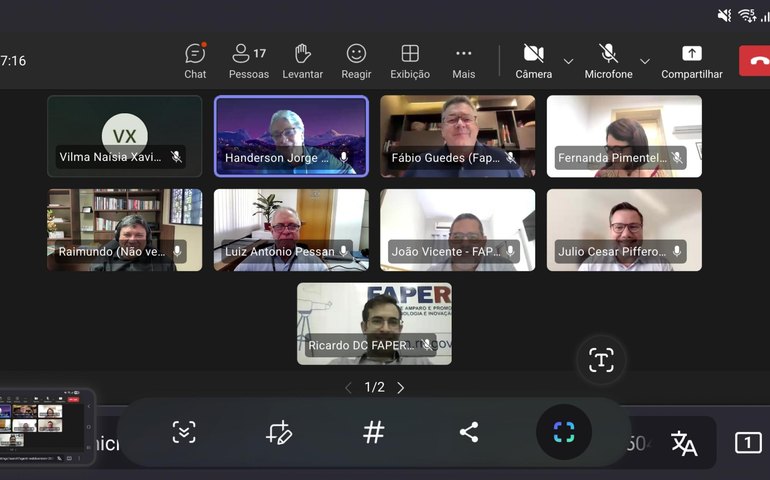Click the Compartilhar screen share button
The width and height of the screenshot is (770, 480).
691,60
